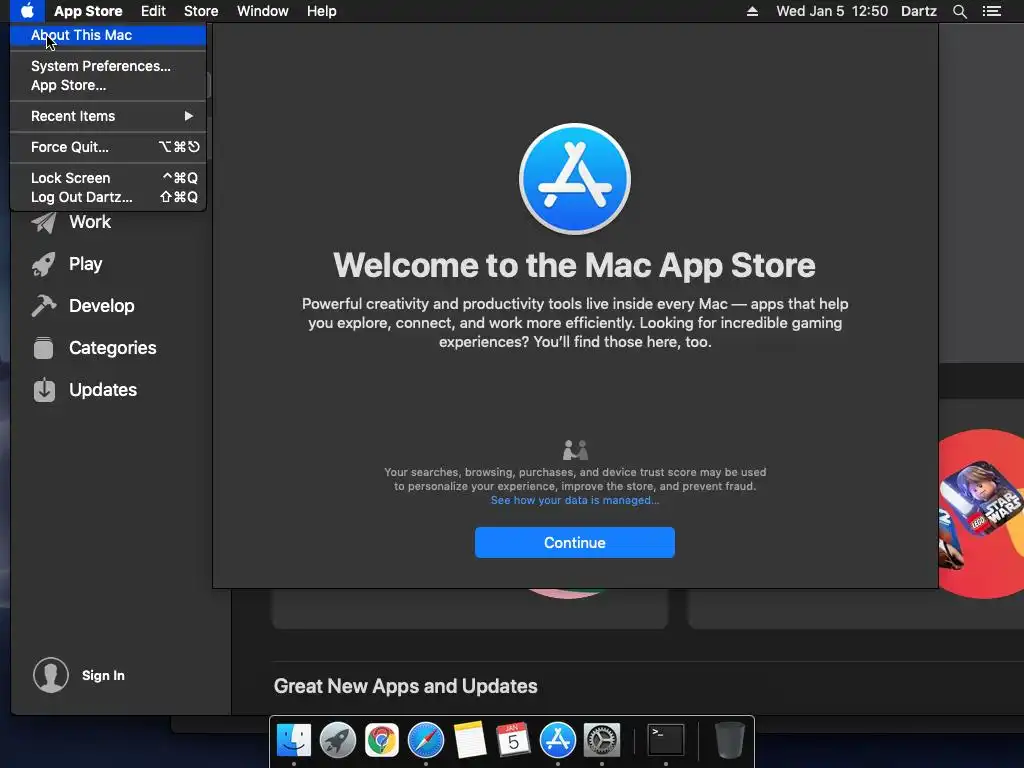This screenshot has height=768, width=1024.
Task: Open Trash in the Dock
Action: tap(729, 740)
